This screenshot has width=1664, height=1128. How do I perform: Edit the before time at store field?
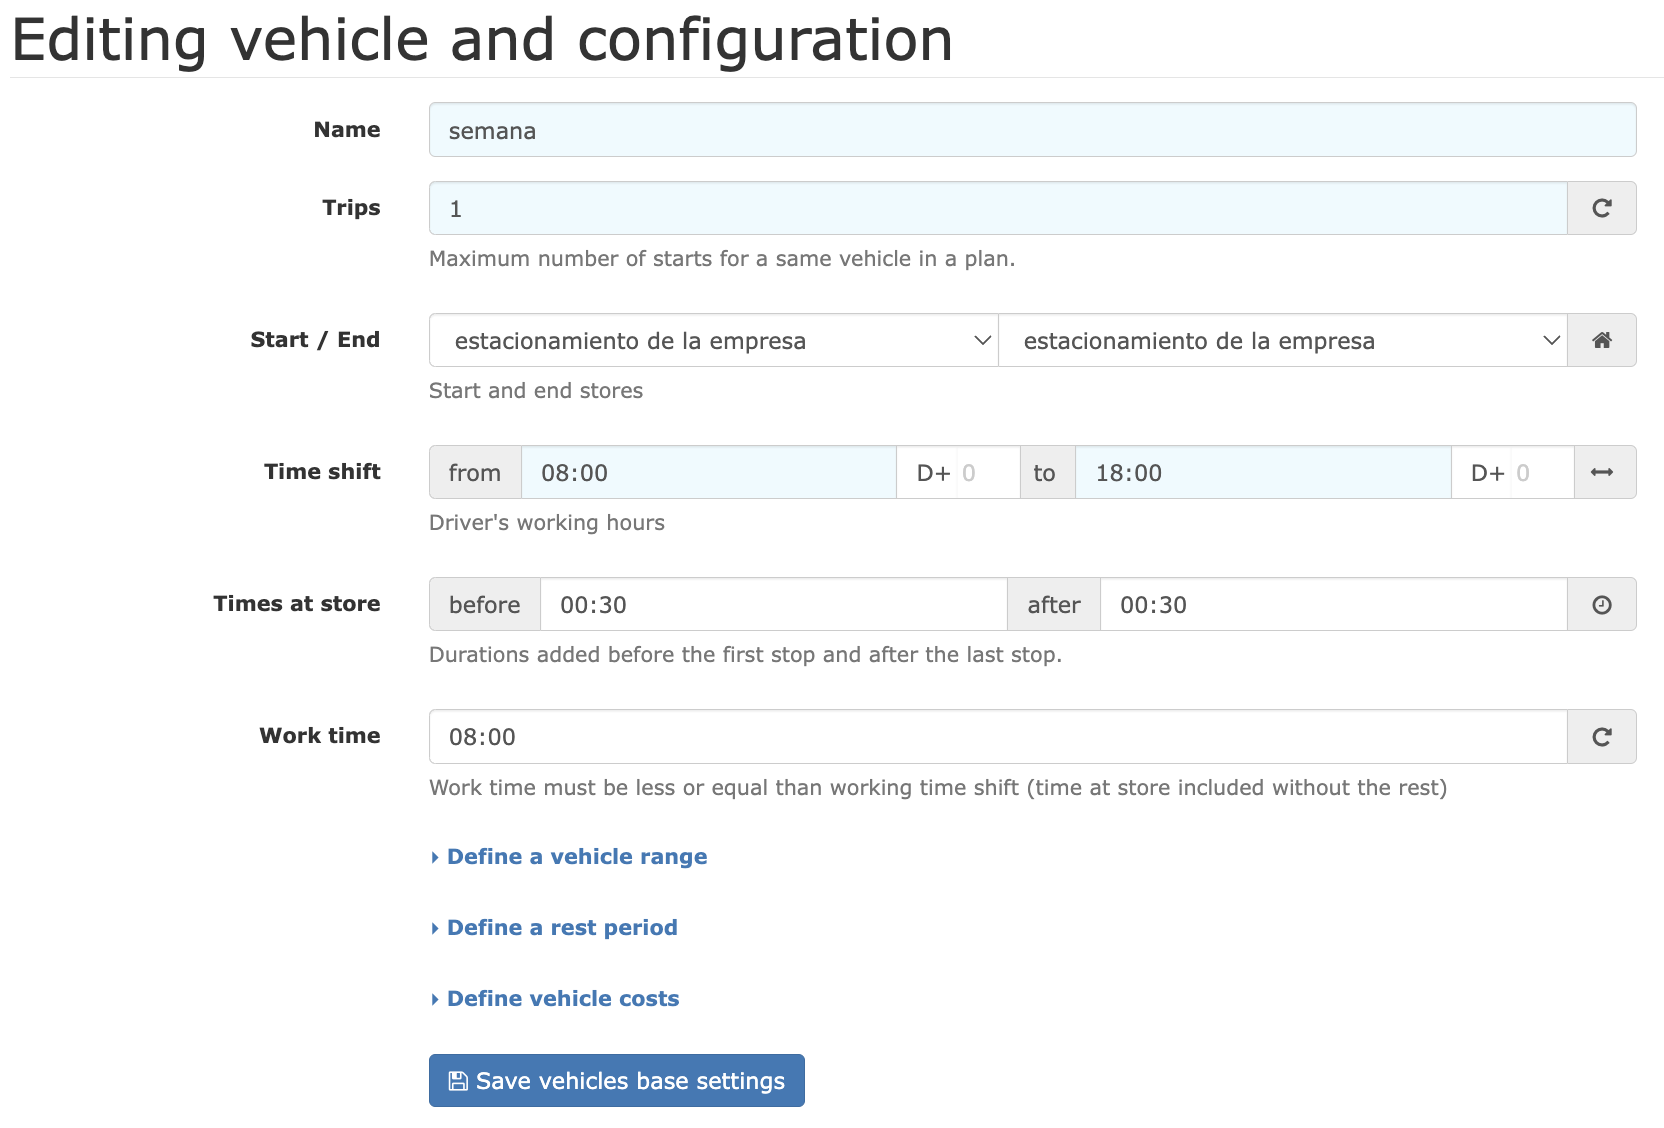[772, 604]
